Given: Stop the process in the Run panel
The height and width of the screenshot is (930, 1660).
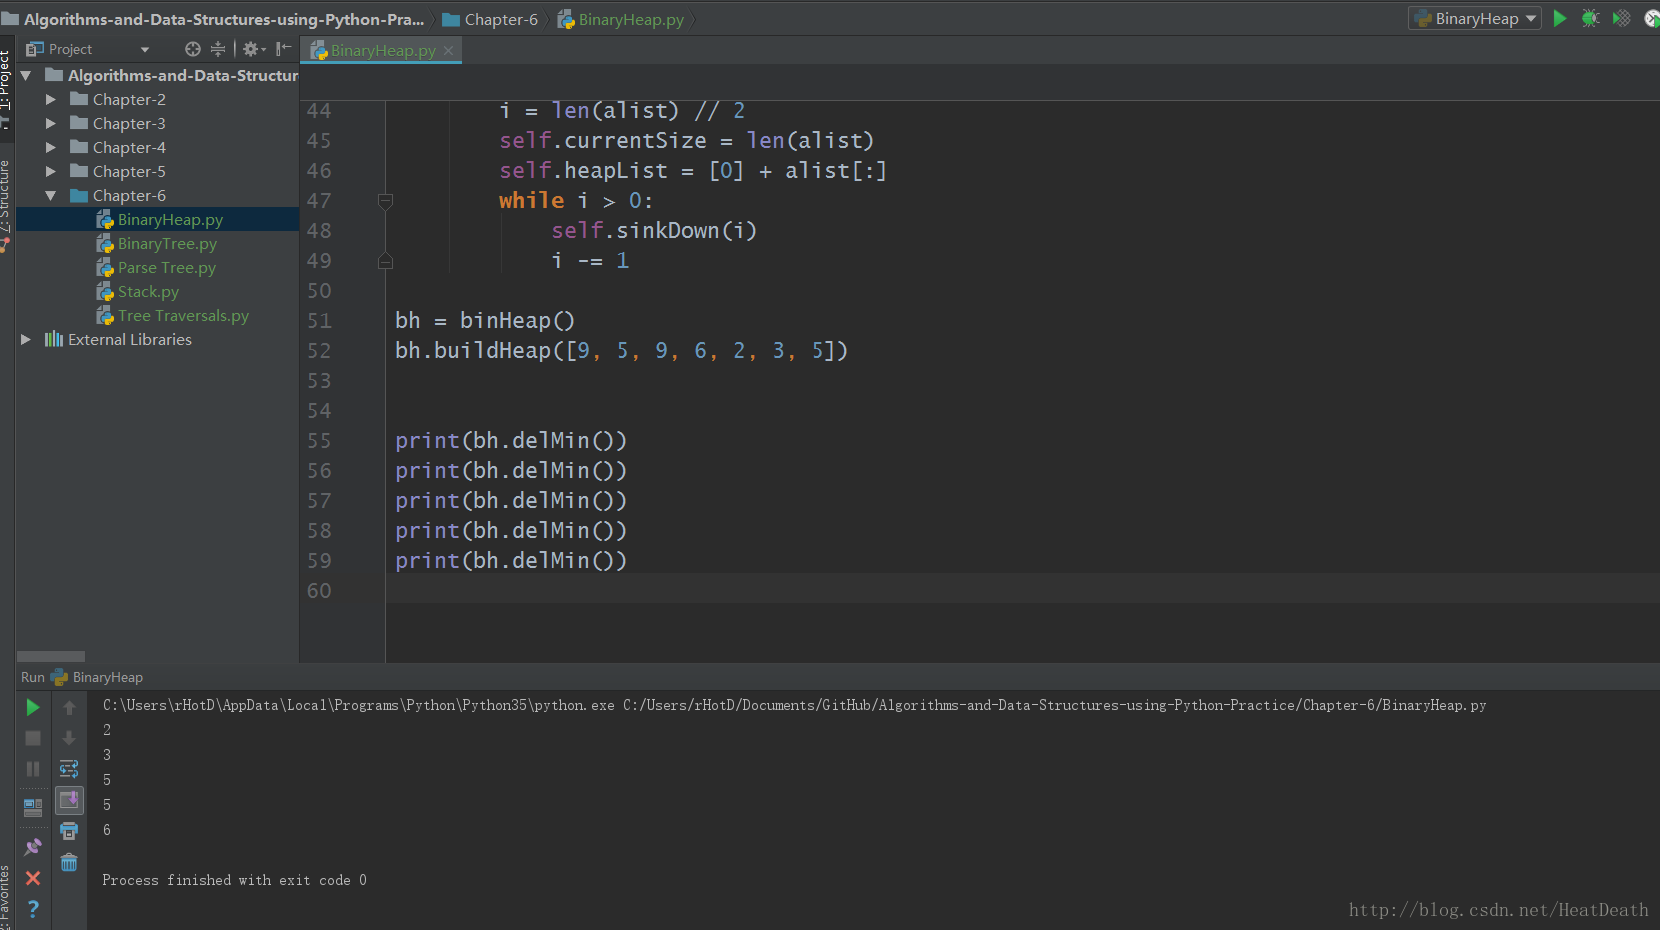Looking at the screenshot, I should coord(33,738).
